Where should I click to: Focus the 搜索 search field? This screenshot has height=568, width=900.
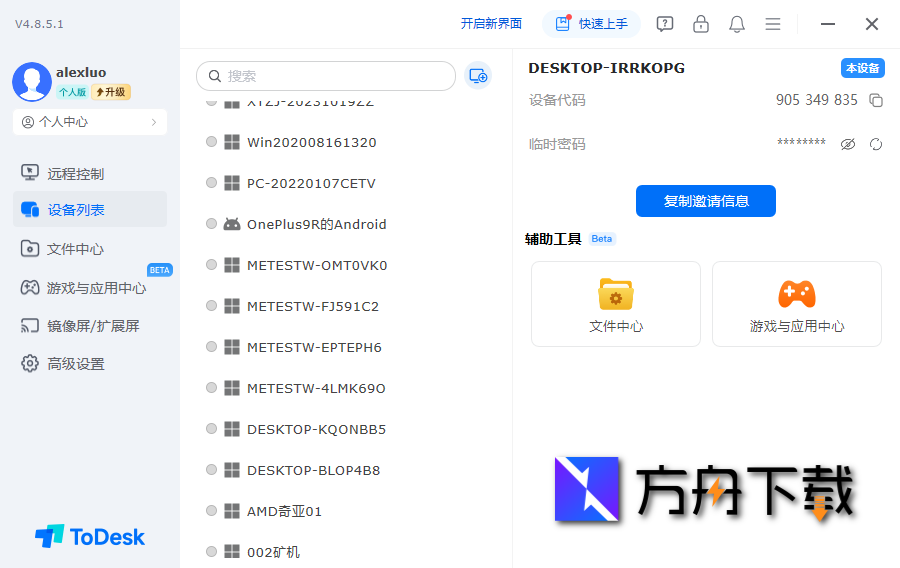tap(326, 76)
